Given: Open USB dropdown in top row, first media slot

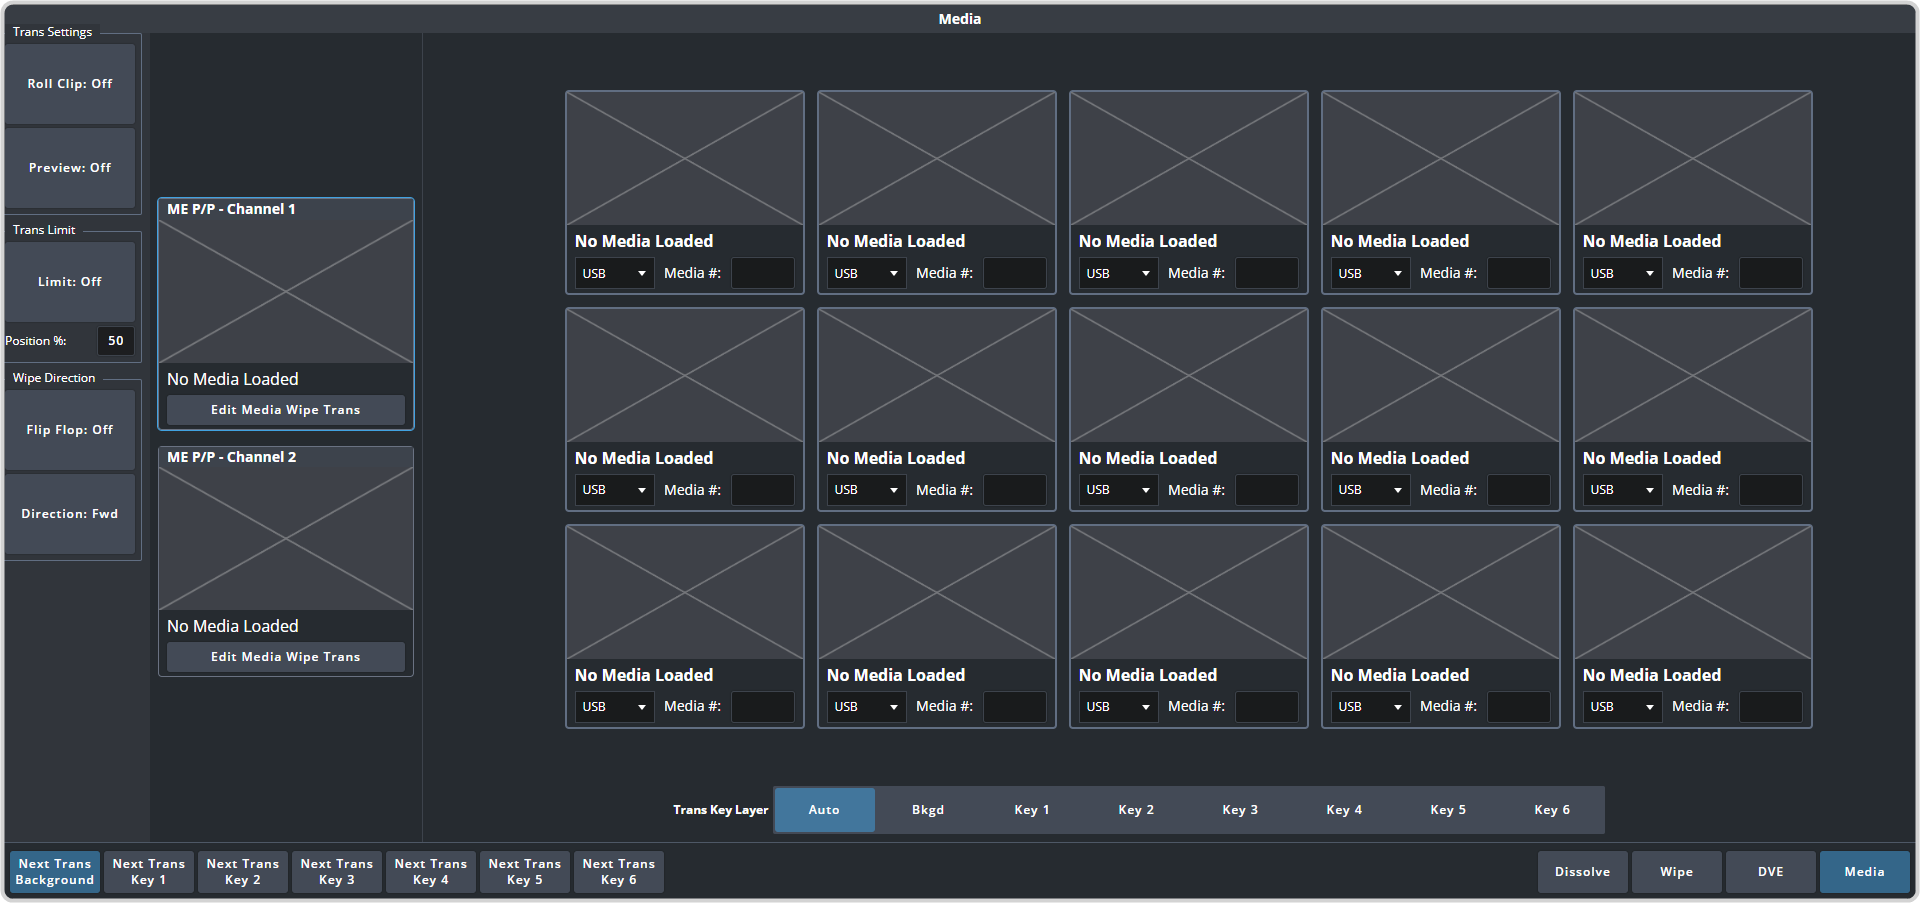Looking at the screenshot, I should pyautogui.click(x=615, y=274).
